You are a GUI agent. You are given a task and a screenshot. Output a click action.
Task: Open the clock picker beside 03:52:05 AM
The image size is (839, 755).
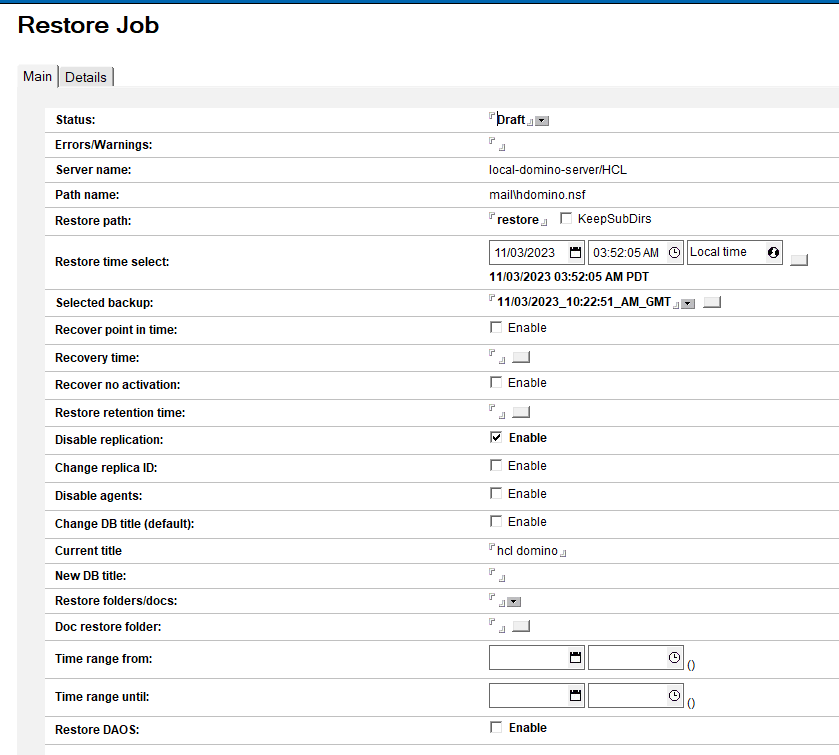pos(674,252)
